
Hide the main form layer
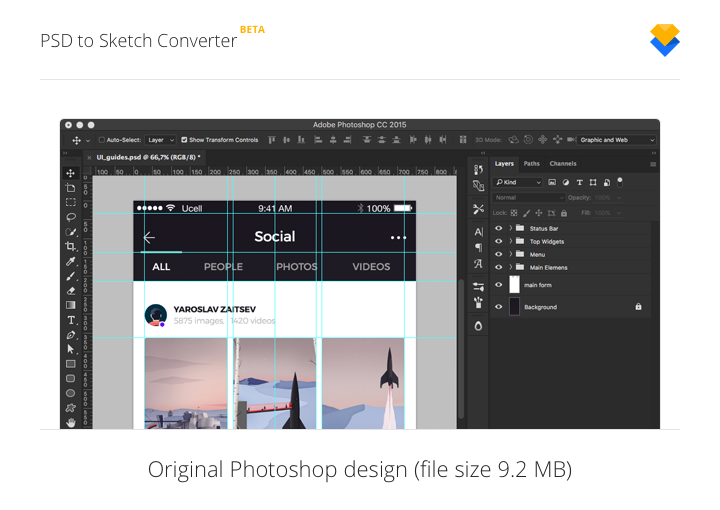pos(499,285)
